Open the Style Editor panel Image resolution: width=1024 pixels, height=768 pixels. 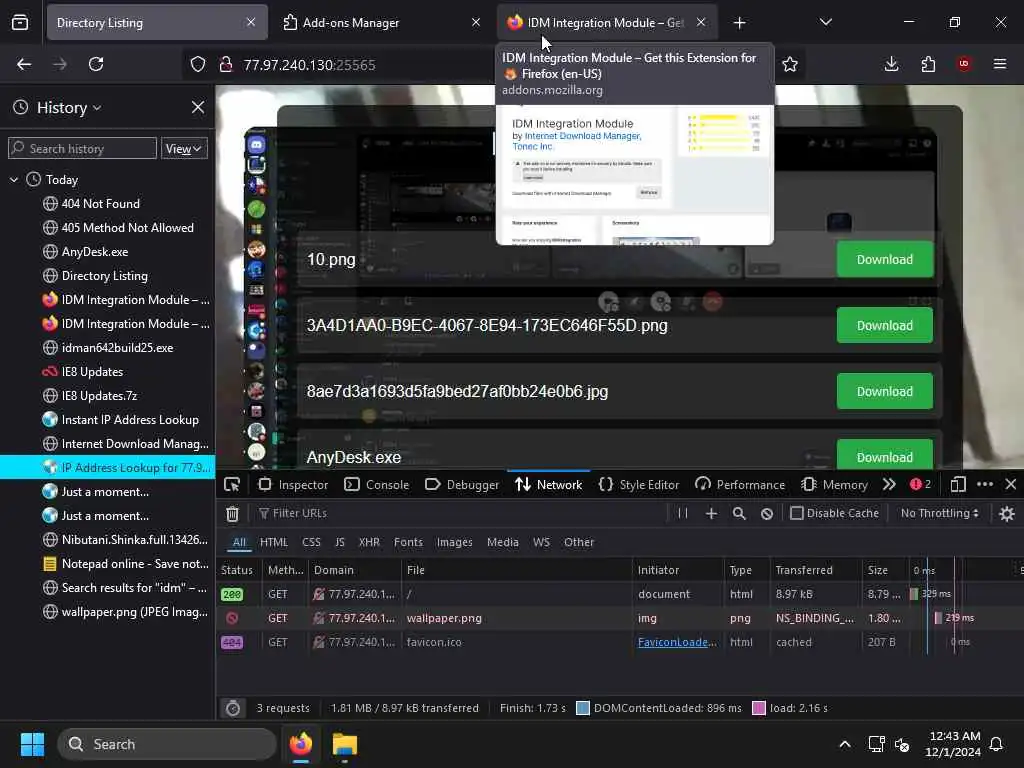[639, 485]
